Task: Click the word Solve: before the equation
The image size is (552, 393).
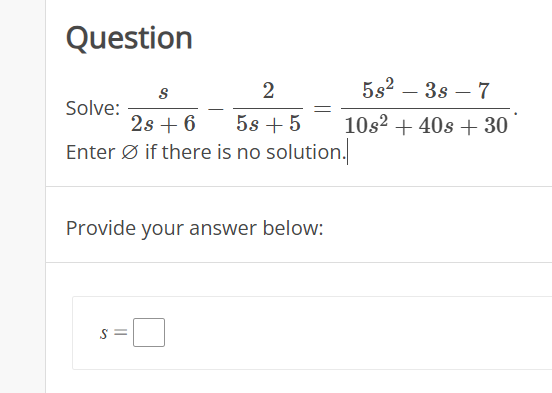Action: click(93, 108)
